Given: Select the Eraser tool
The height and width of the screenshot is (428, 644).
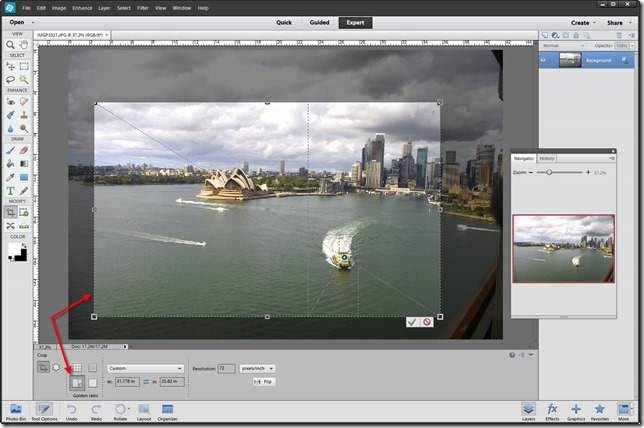Looking at the screenshot, I should (x=24, y=150).
